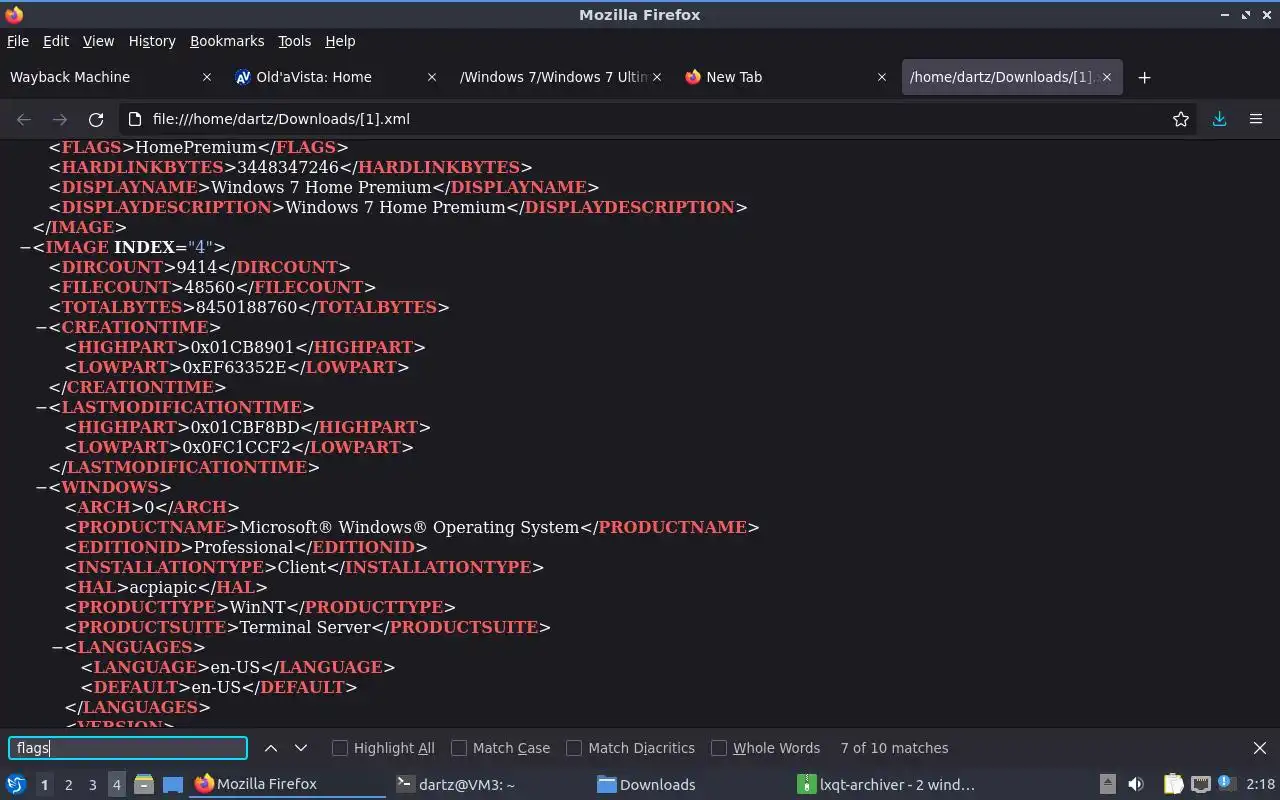
Task: Switch to virtual desktop 2
Action: [x=68, y=785]
